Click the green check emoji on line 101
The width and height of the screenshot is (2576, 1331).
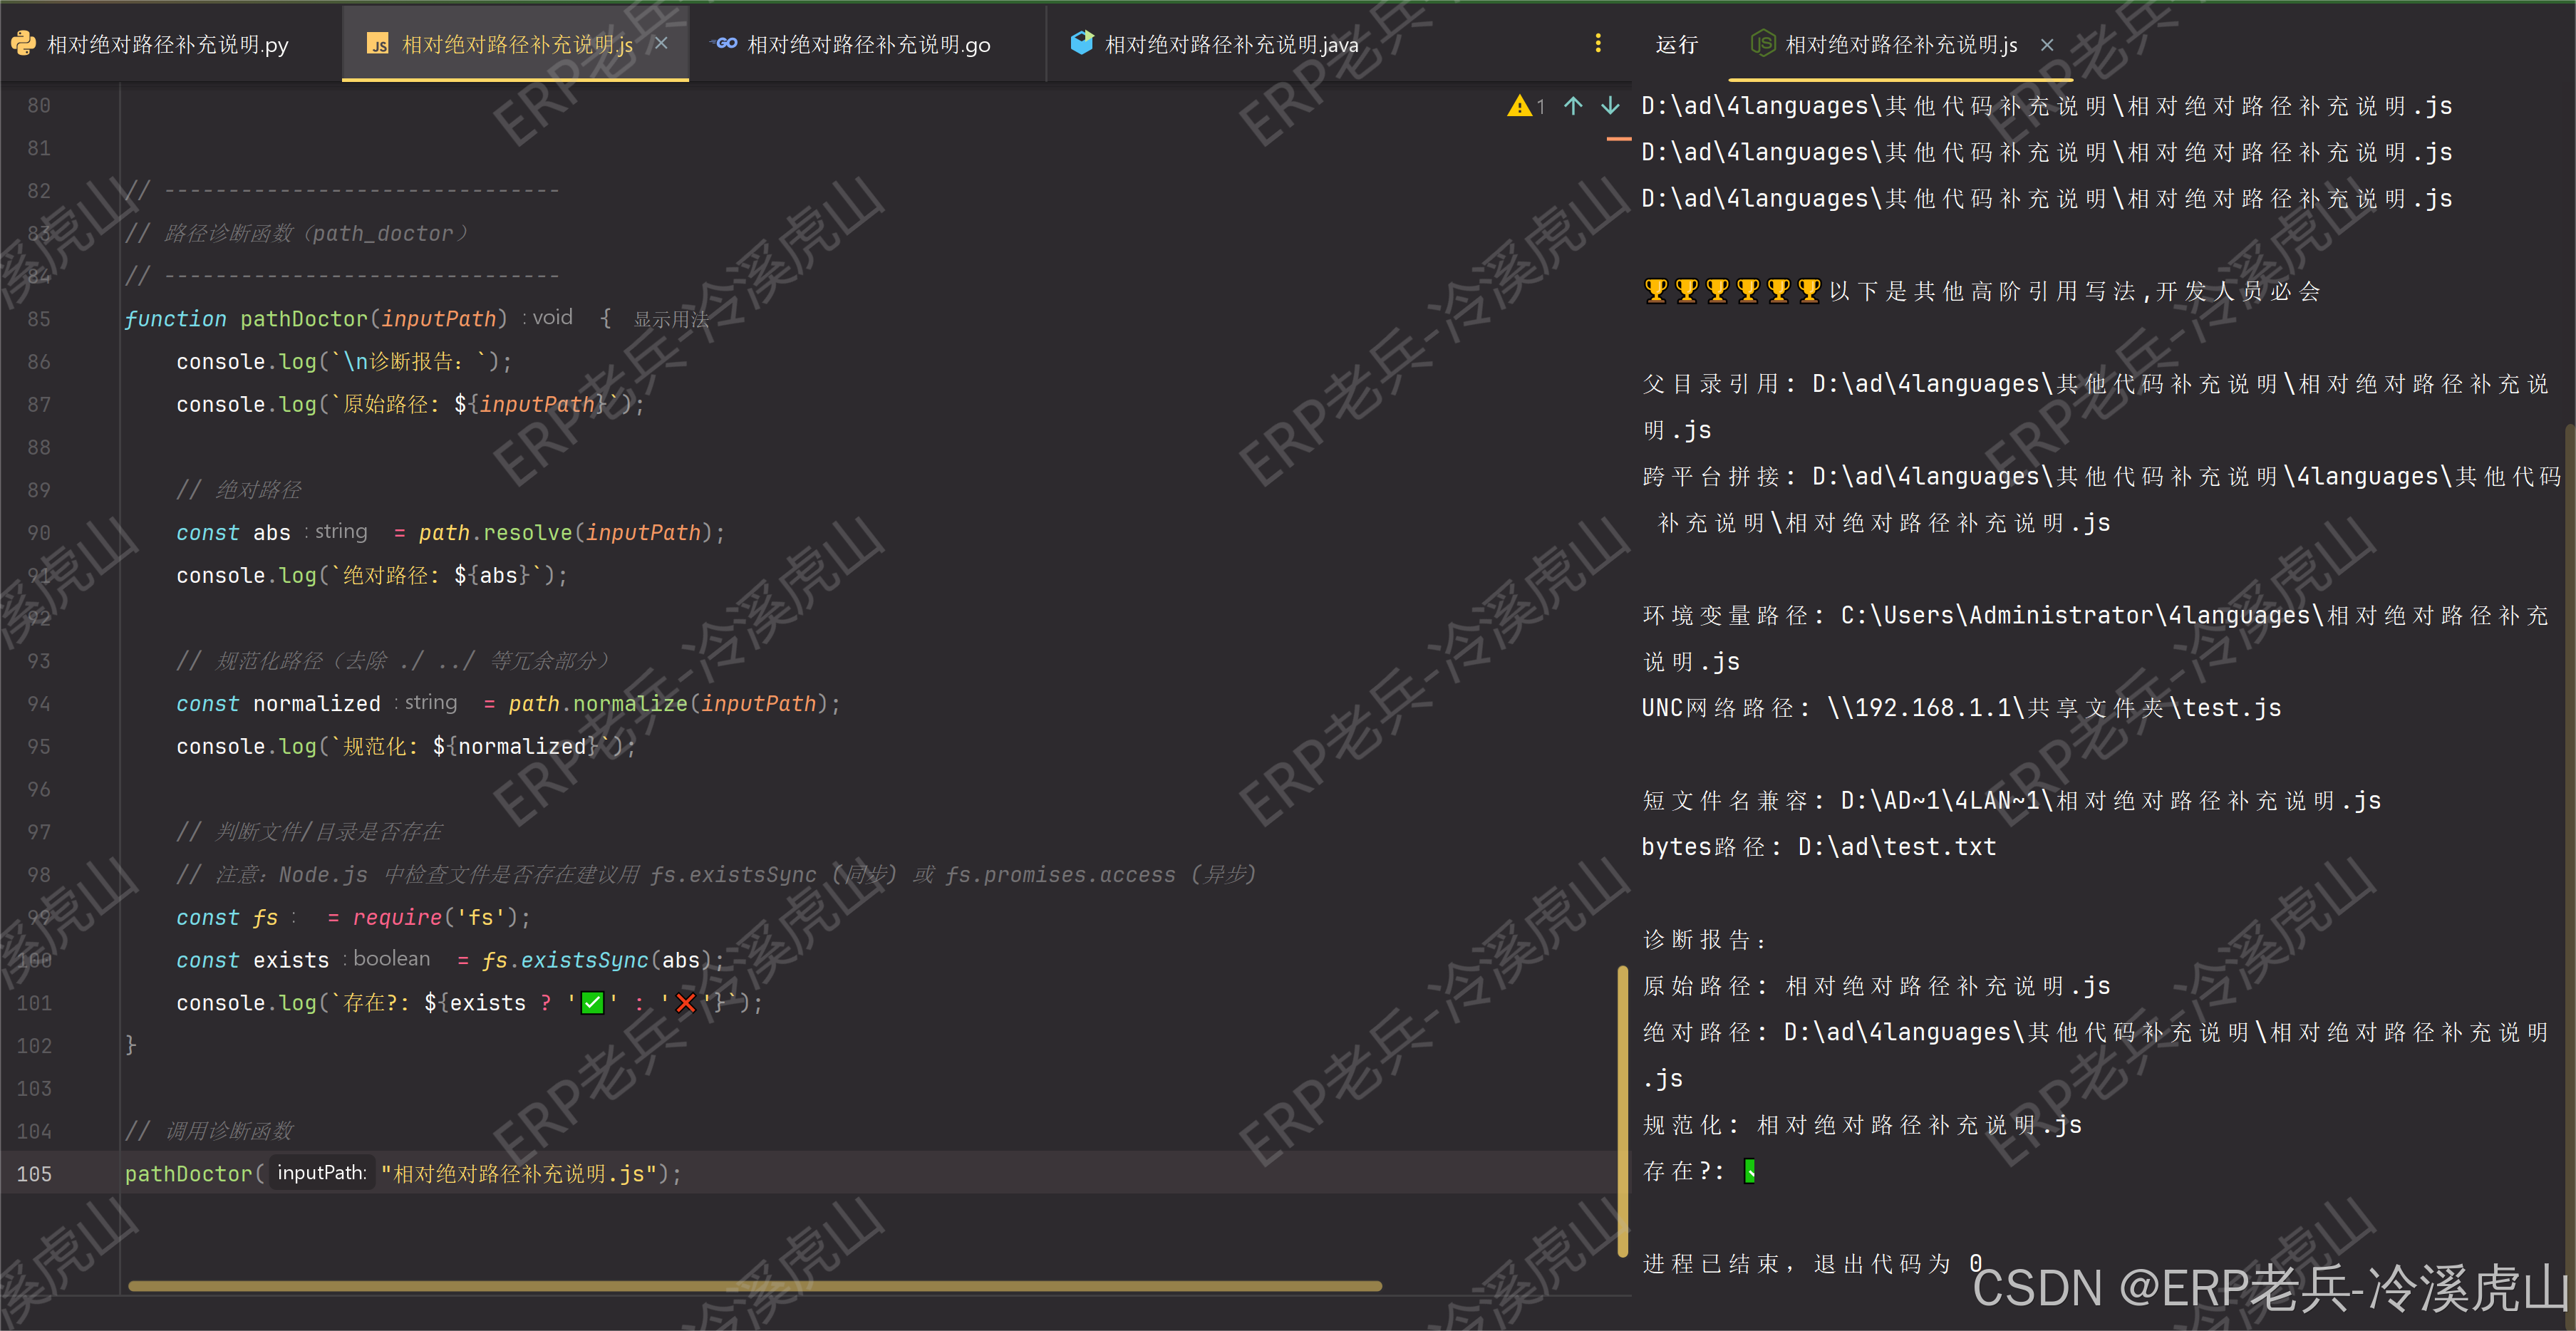click(x=593, y=1003)
